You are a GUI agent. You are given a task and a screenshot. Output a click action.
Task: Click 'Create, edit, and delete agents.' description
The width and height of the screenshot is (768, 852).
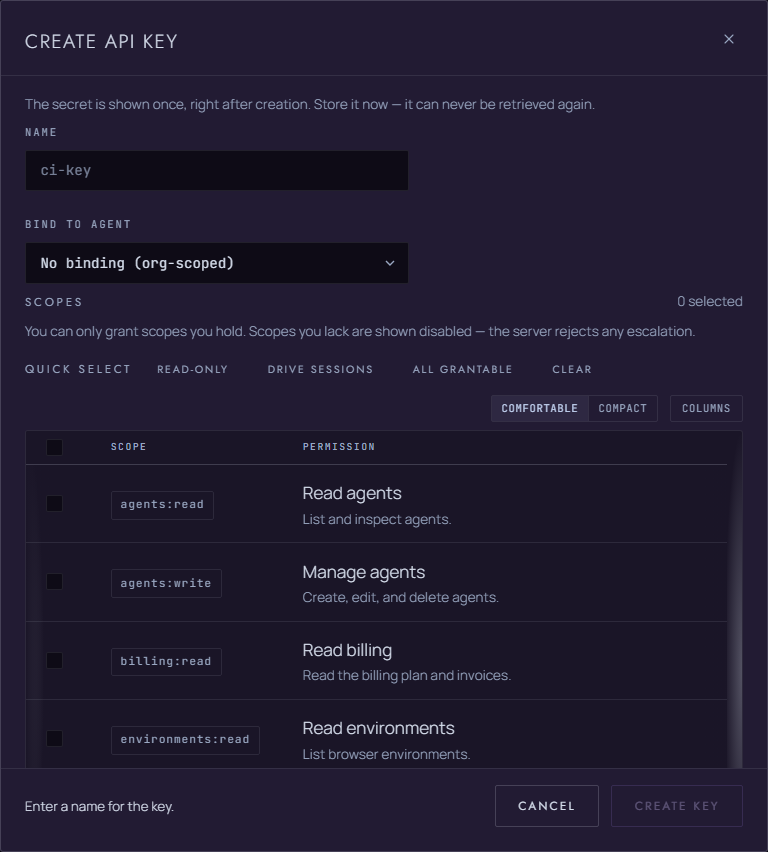400,598
